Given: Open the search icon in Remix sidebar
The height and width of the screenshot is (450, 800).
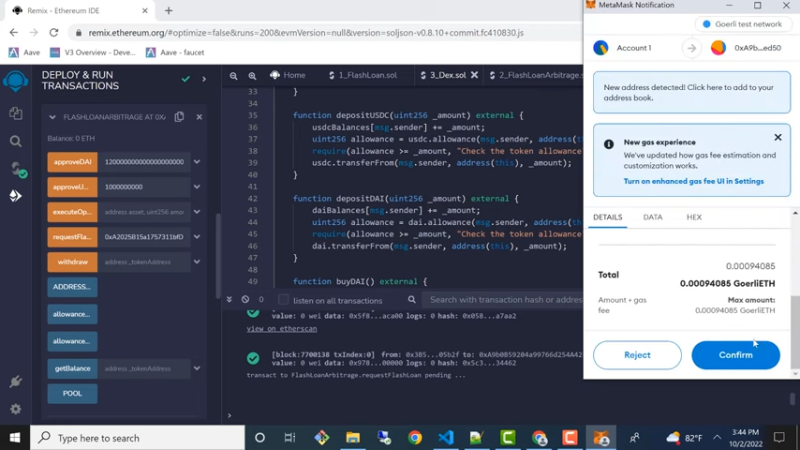Looking at the screenshot, I should pos(15,141).
